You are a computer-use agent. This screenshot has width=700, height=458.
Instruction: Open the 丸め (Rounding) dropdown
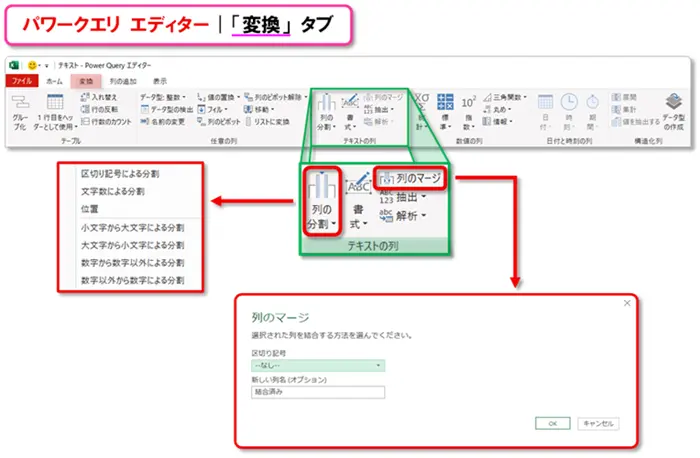tap(497, 109)
